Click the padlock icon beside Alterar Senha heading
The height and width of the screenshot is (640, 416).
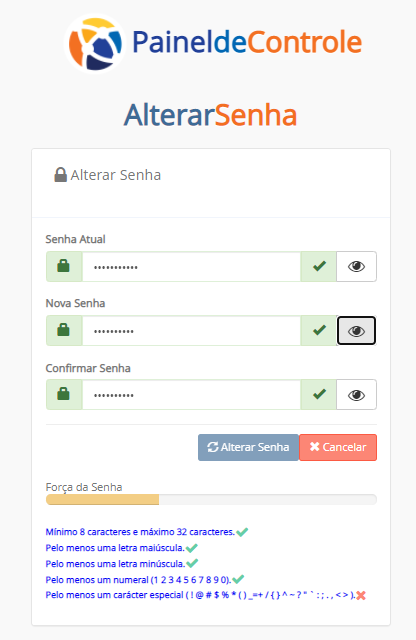click(x=60, y=175)
